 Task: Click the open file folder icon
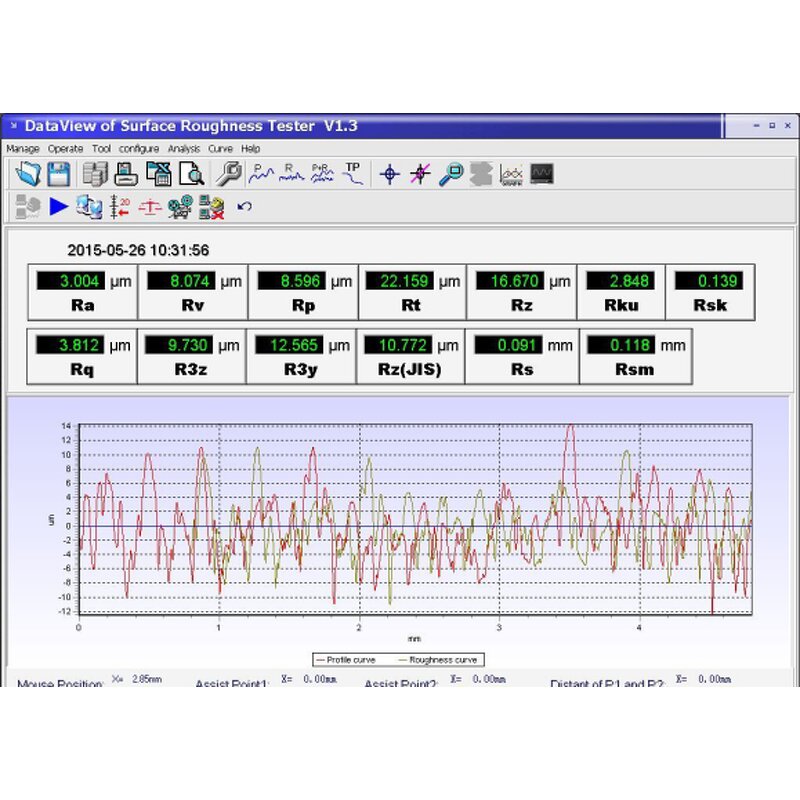(x=28, y=174)
